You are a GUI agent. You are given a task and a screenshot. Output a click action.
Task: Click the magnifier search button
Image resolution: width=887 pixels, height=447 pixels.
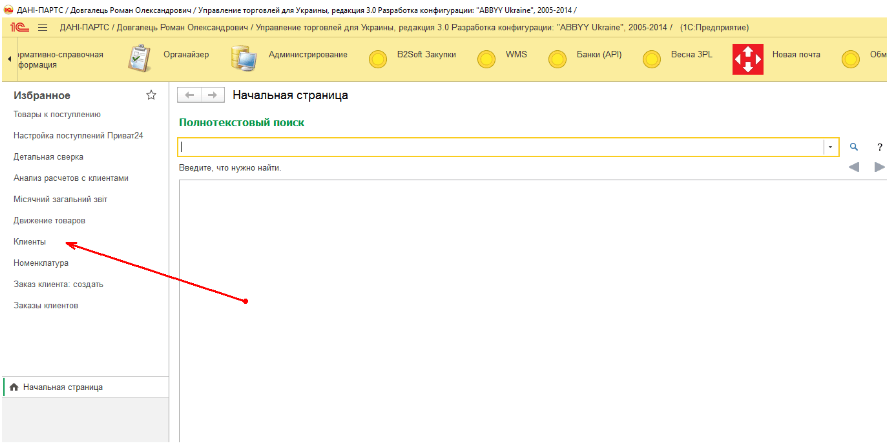click(x=854, y=147)
